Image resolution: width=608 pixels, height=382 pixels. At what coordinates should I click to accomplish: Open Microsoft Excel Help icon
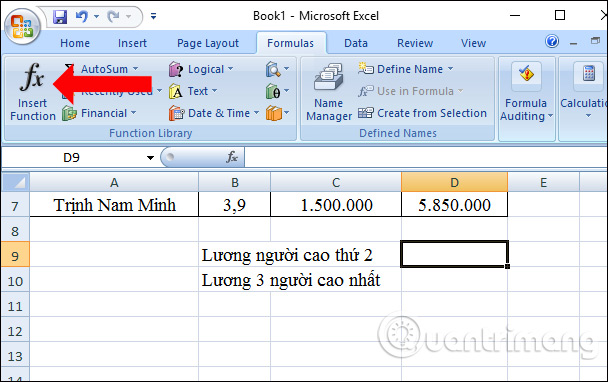tap(552, 41)
